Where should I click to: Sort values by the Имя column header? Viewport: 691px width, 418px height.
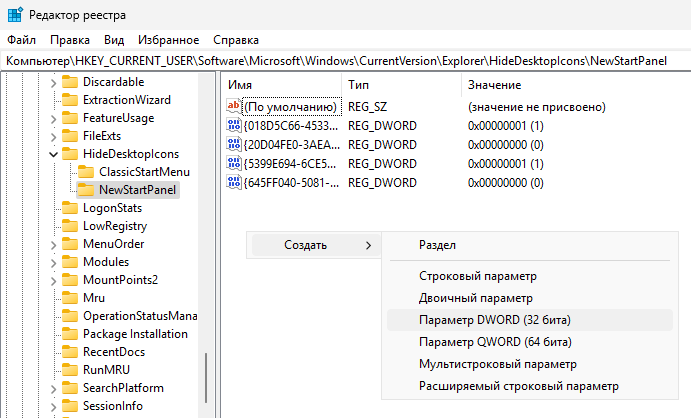click(x=280, y=85)
